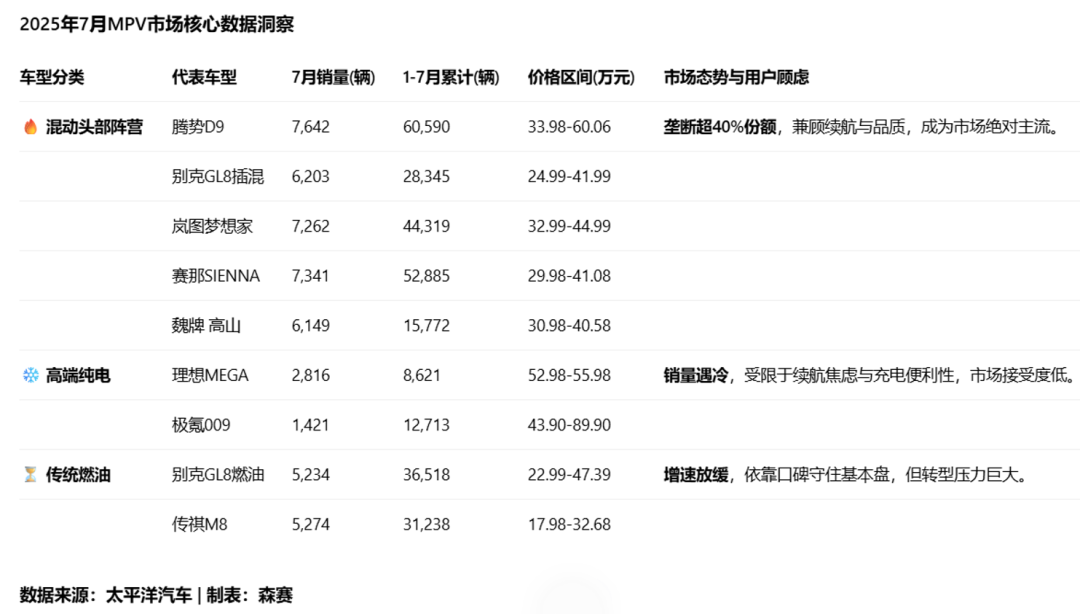The image size is (1080, 614).
Task: Click the 赛那SIENNA model cell
Action: (216, 276)
